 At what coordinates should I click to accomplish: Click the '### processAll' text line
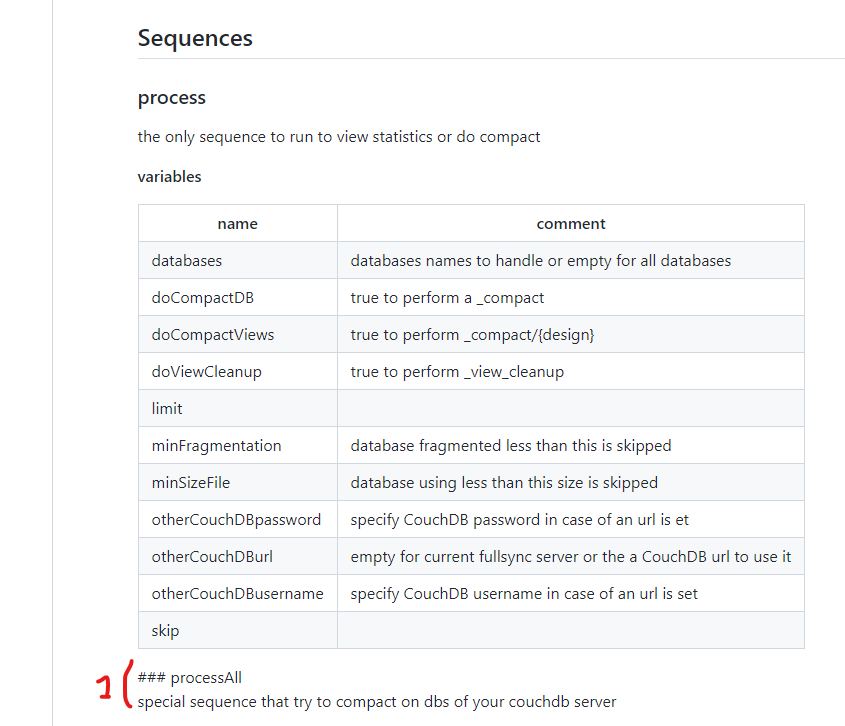pyautogui.click(x=190, y=677)
